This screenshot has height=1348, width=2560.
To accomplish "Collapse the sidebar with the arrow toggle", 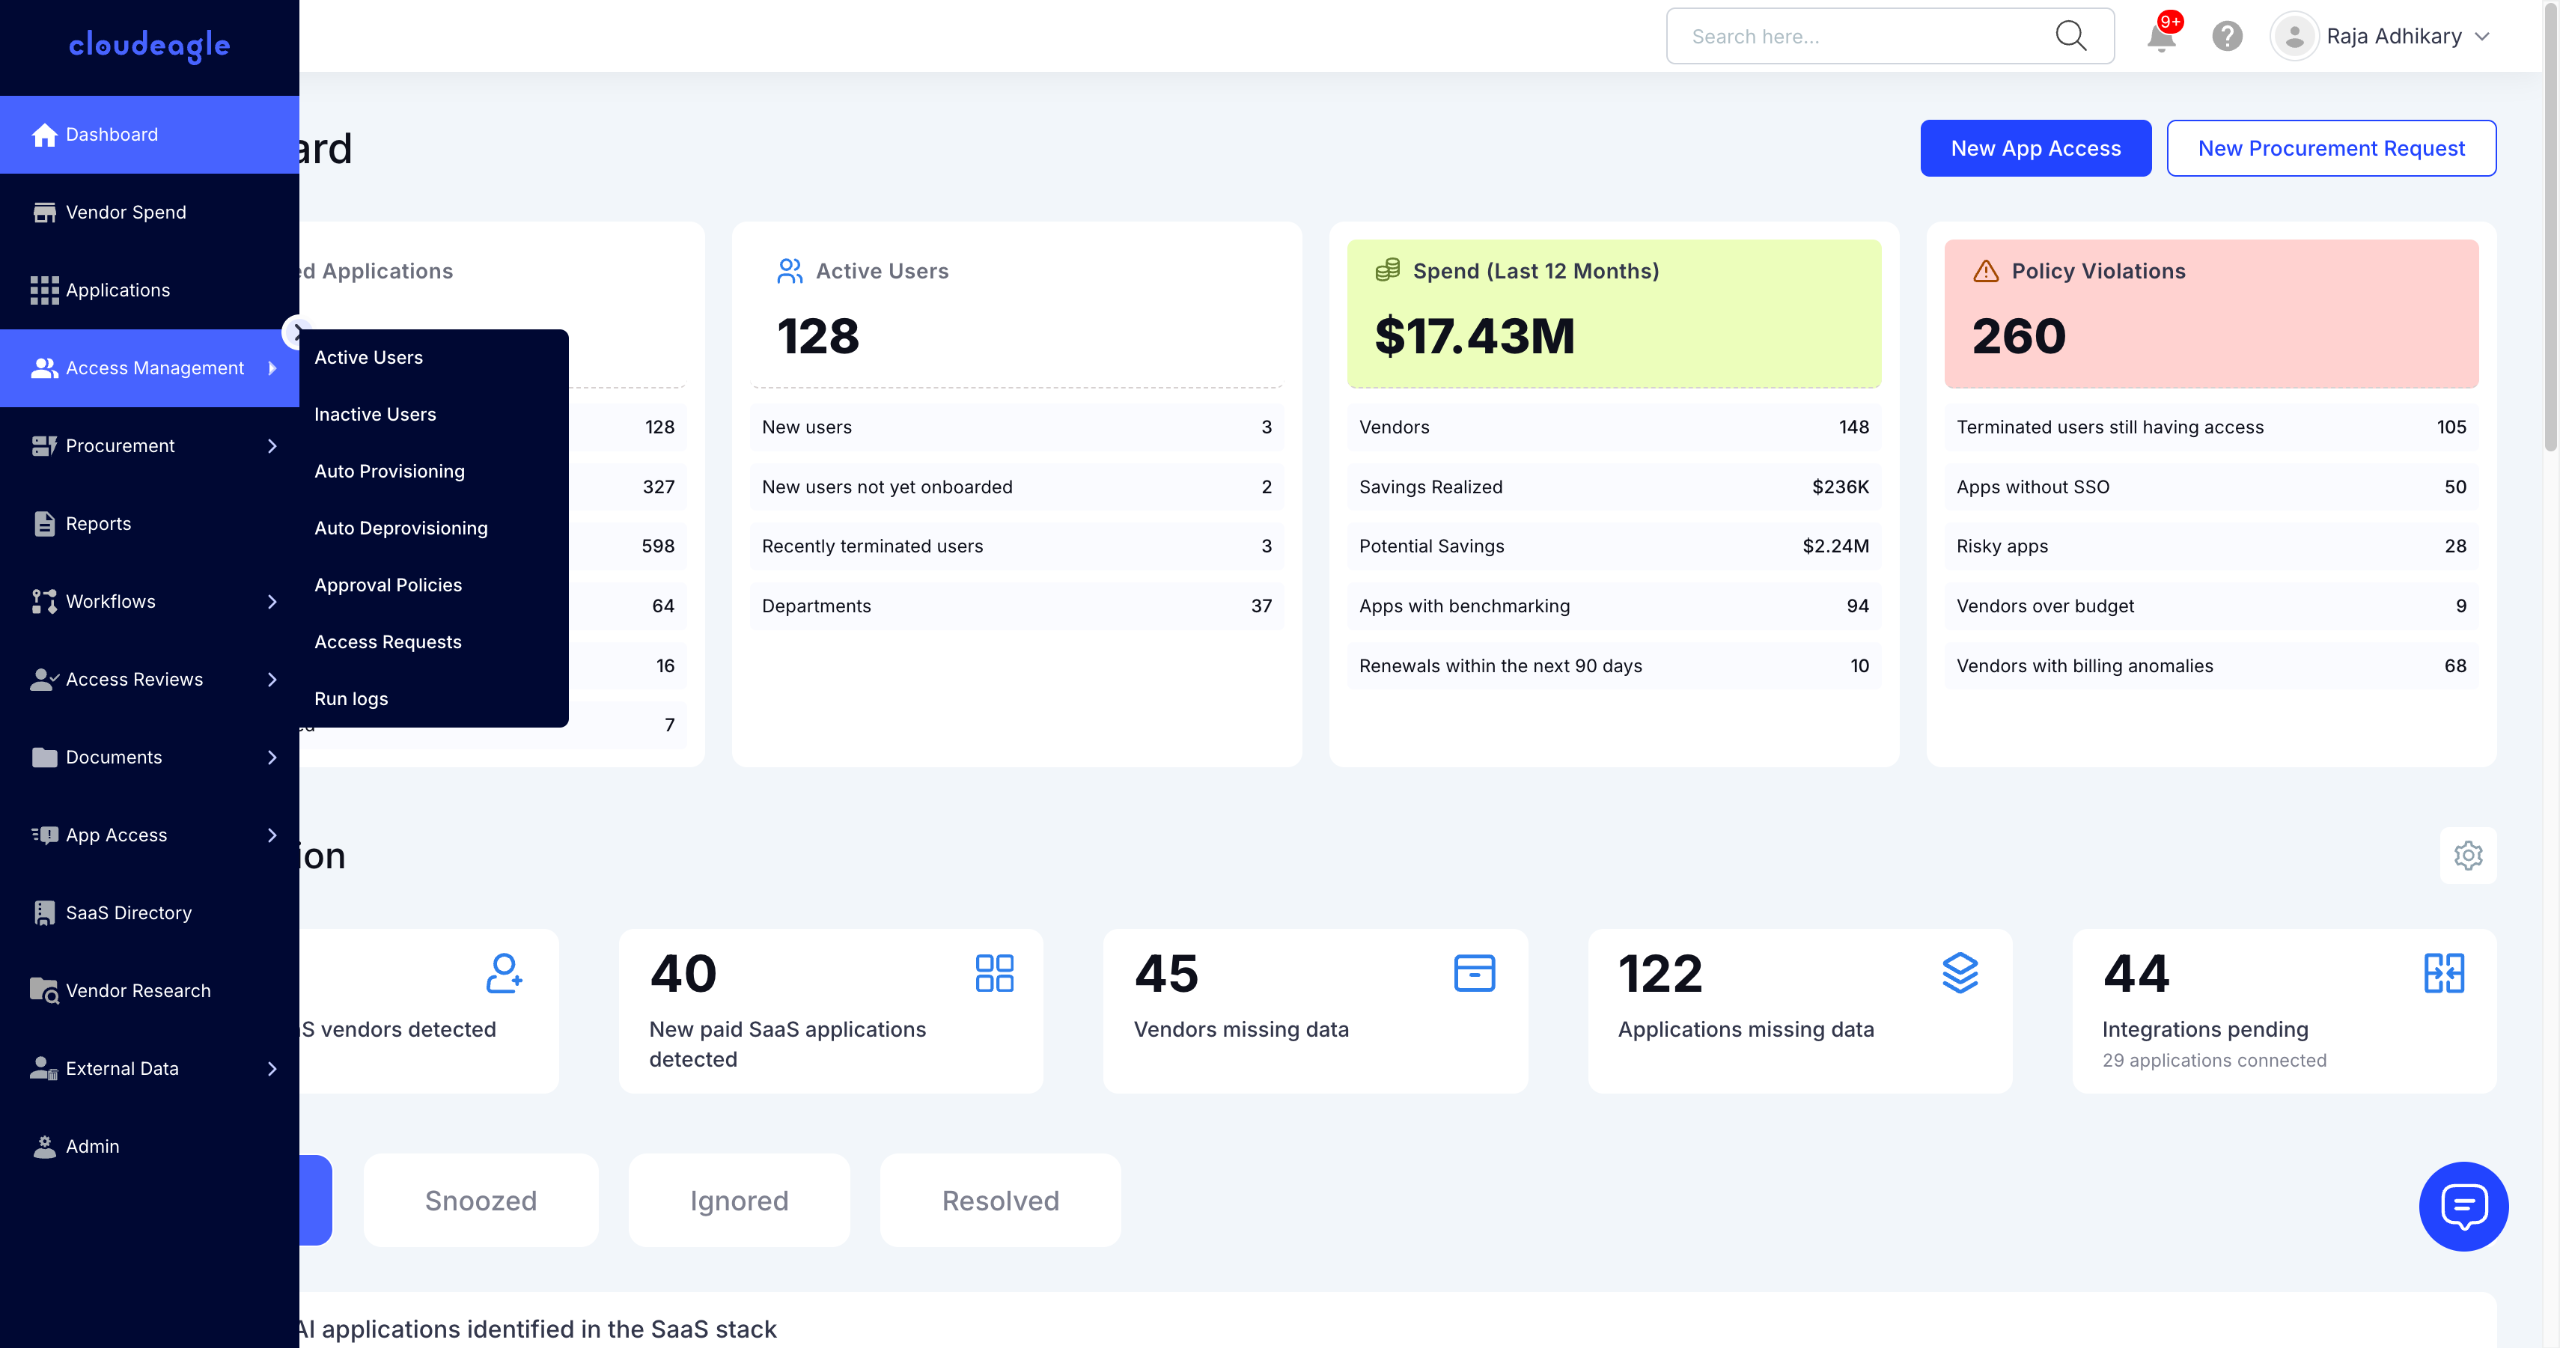I will [x=294, y=332].
